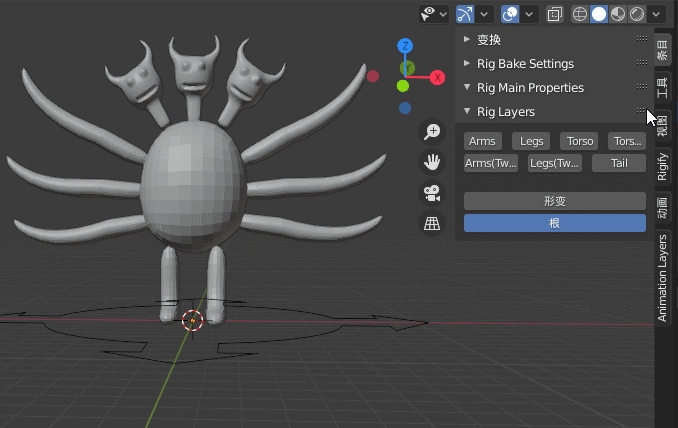The height and width of the screenshot is (428, 678).
Task: Expand the 变换 panel
Action: tap(467, 39)
